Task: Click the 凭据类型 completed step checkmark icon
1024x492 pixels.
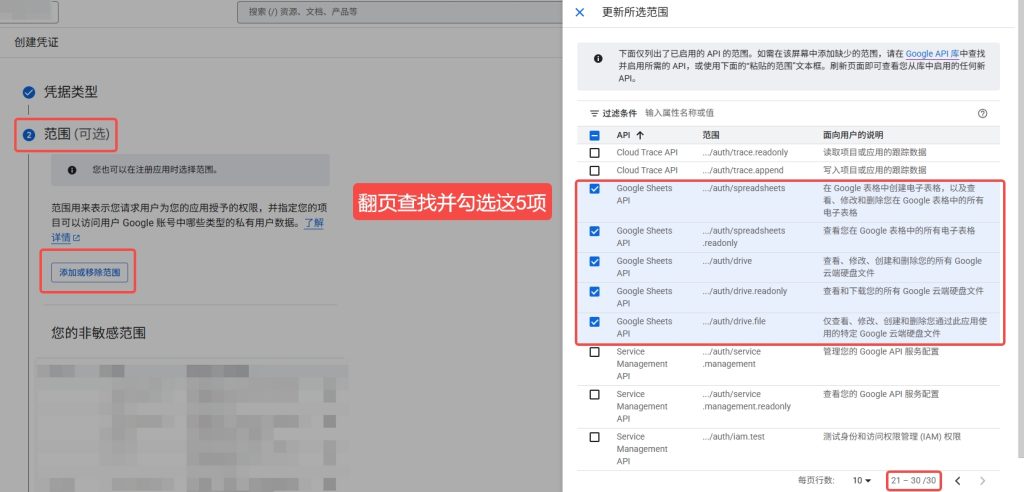Action: [x=29, y=92]
